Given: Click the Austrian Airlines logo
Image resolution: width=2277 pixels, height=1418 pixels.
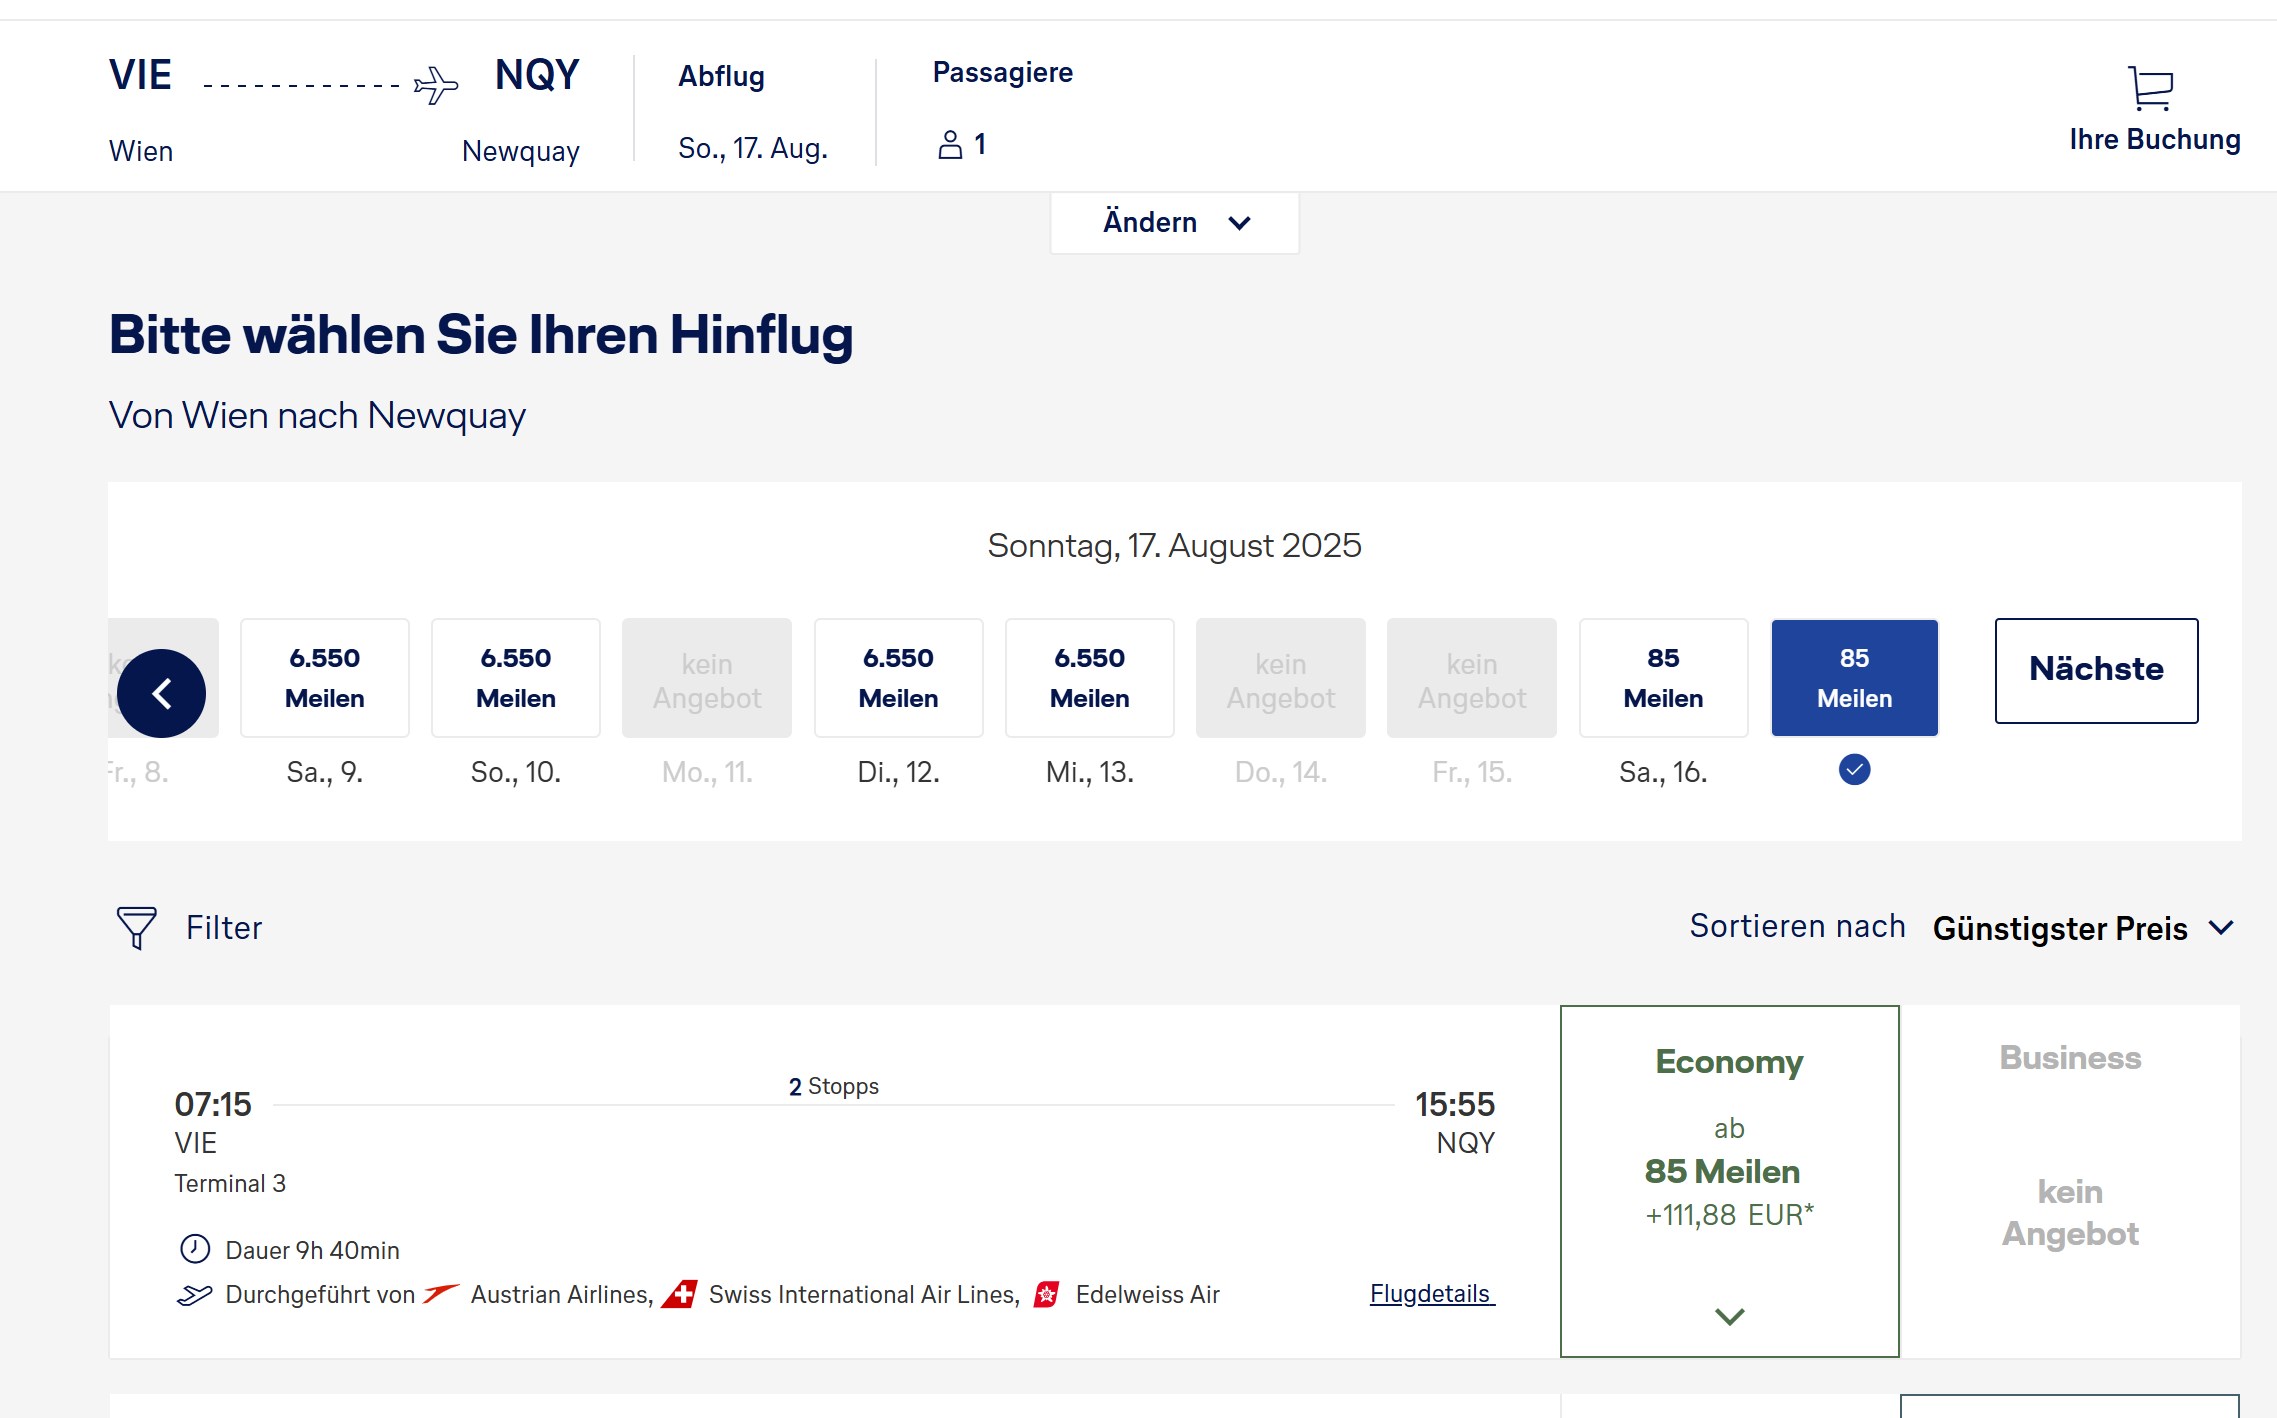Looking at the screenshot, I should (440, 1294).
